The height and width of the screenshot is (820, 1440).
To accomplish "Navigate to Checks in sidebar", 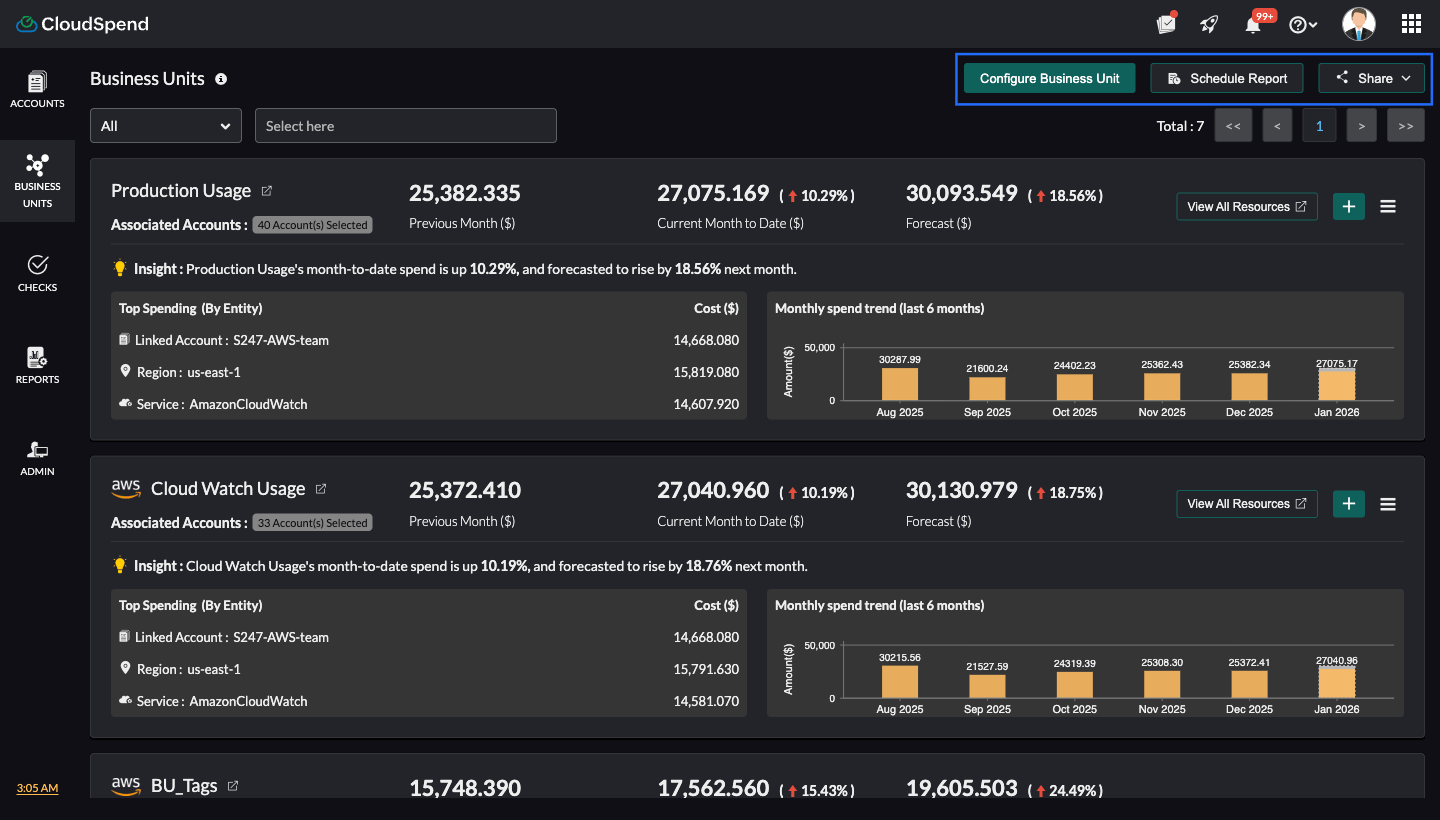I will tap(37, 273).
